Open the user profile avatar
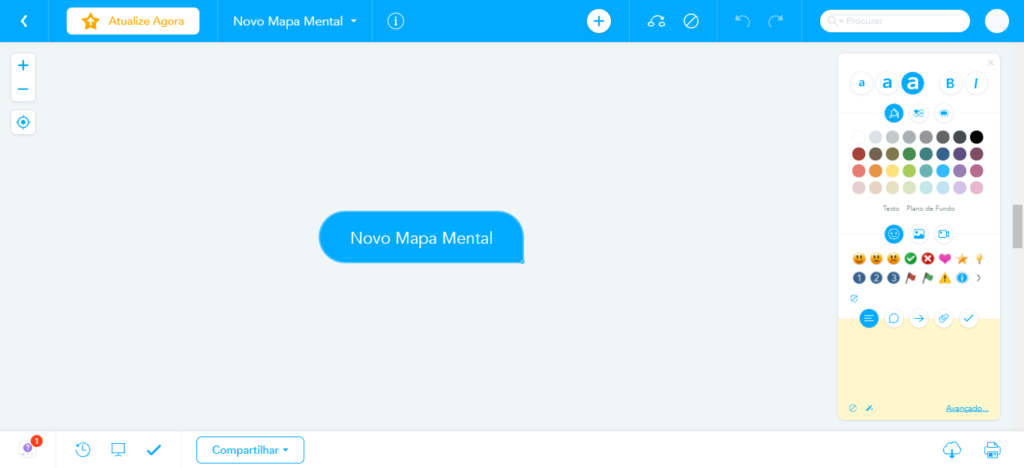The image size is (1024, 468). 997,21
